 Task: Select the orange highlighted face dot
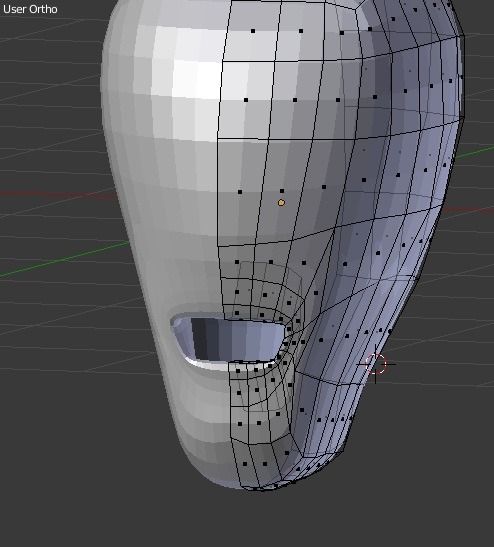tap(281, 203)
